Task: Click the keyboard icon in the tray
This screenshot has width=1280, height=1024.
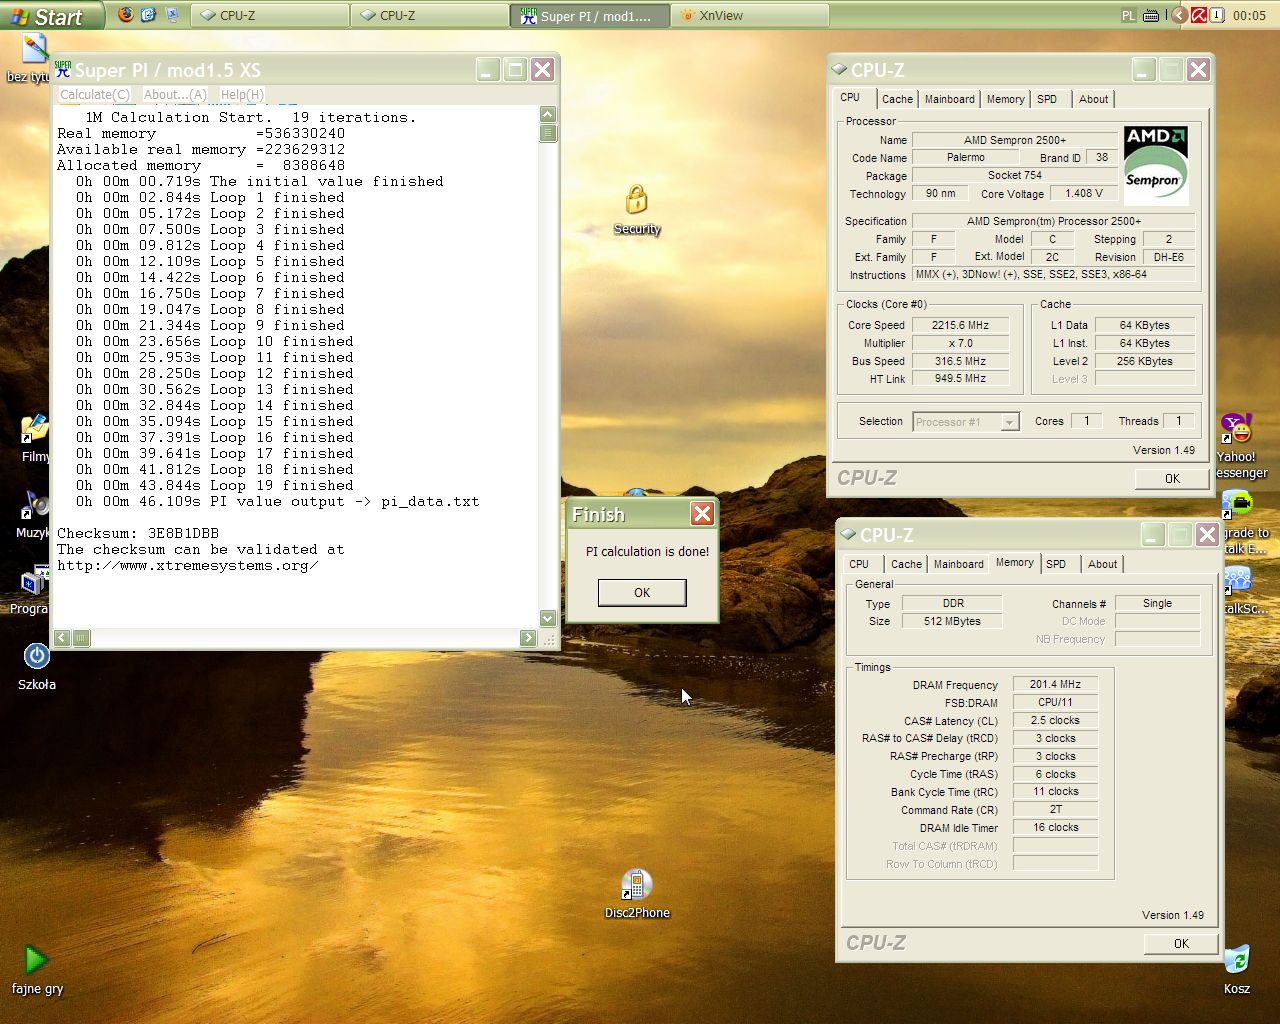Action: tap(1151, 15)
